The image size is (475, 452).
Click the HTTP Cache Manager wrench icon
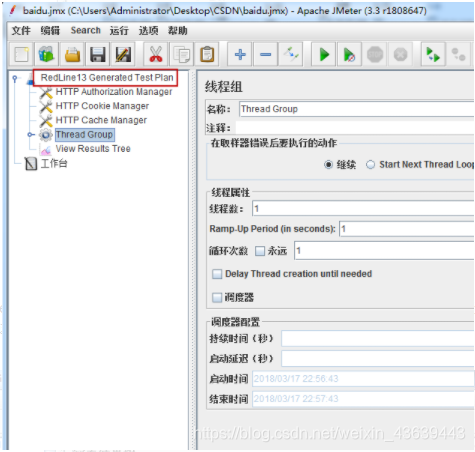[x=46, y=120]
